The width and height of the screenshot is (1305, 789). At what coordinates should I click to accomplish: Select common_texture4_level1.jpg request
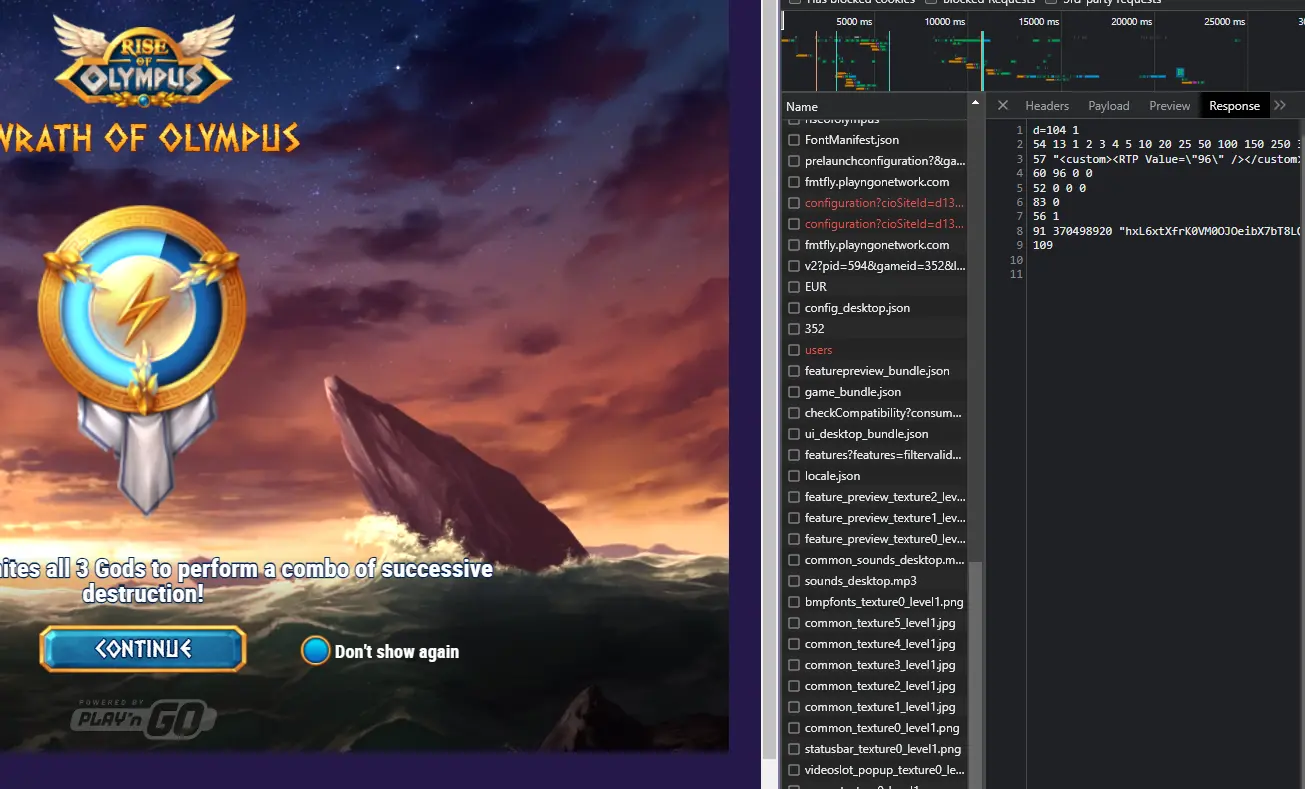pyautogui.click(x=875, y=644)
